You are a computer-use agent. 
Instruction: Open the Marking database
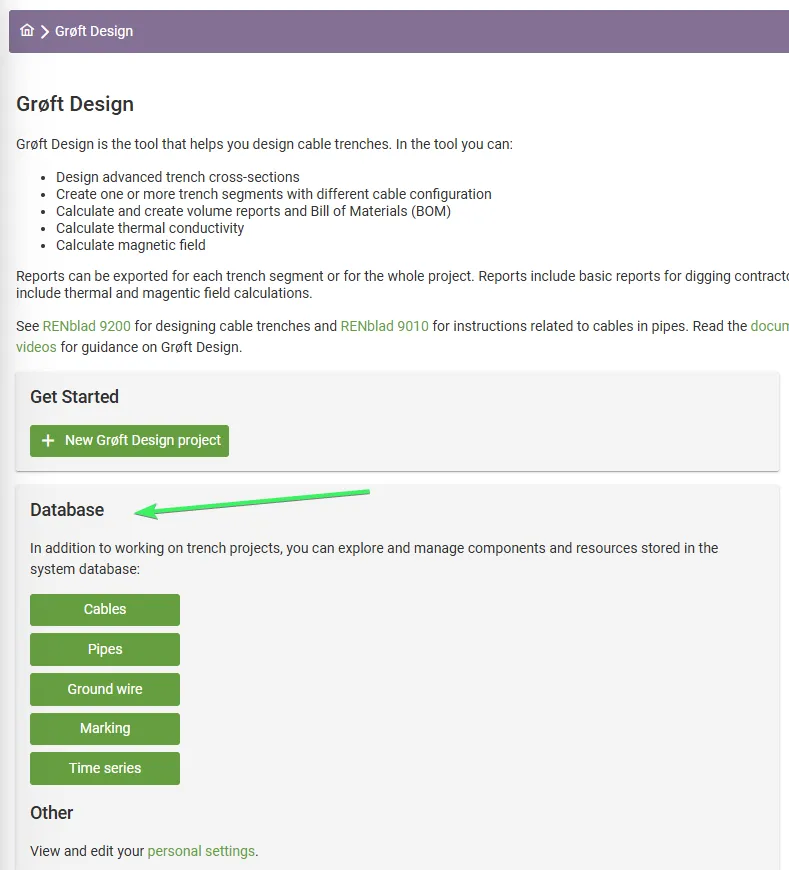point(105,729)
